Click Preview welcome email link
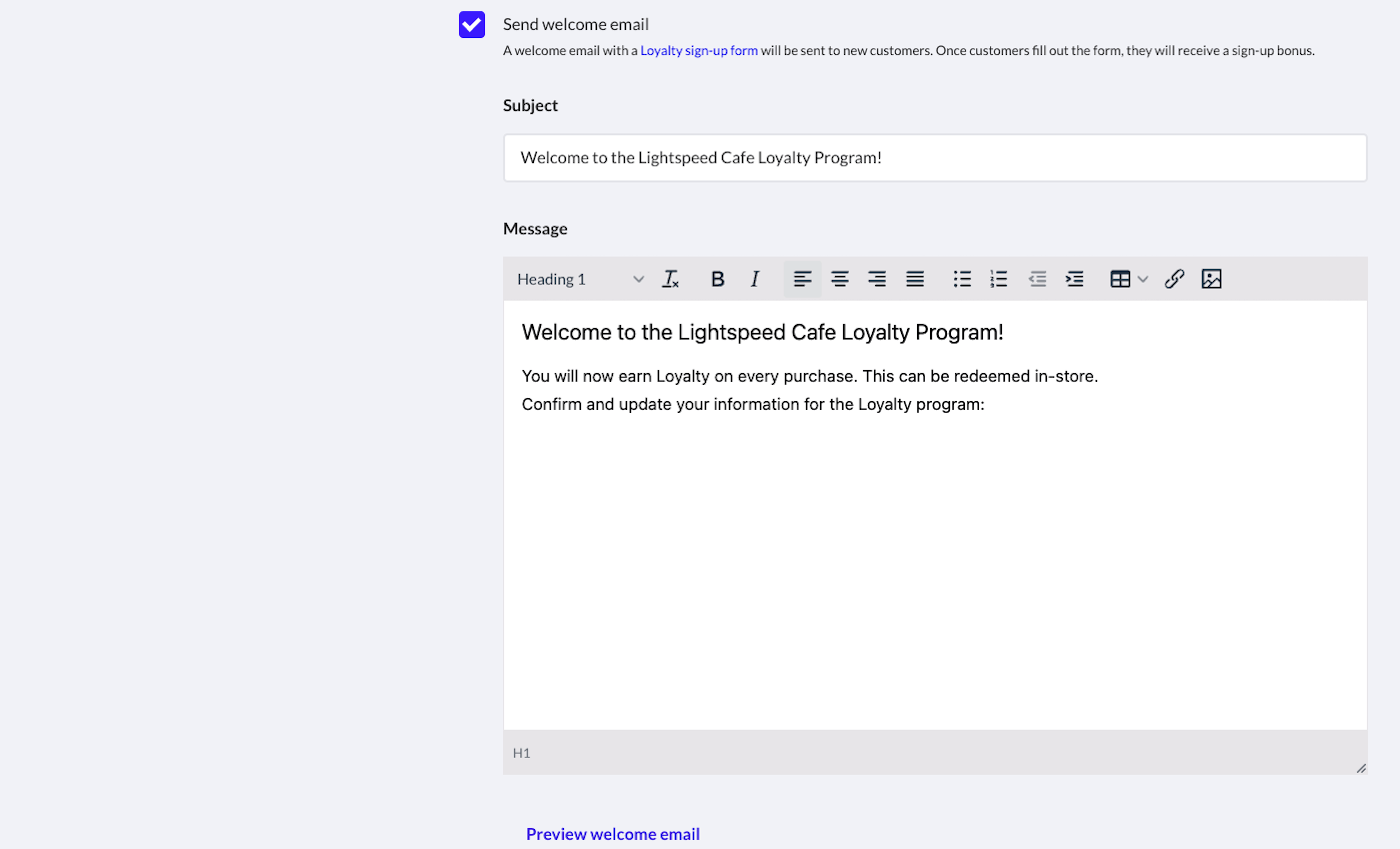The width and height of the screenshot is (1400, 849). [613, 834]
